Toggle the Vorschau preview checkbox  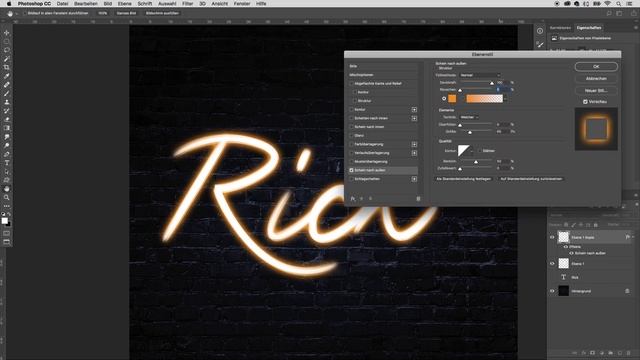click(585, 102)
